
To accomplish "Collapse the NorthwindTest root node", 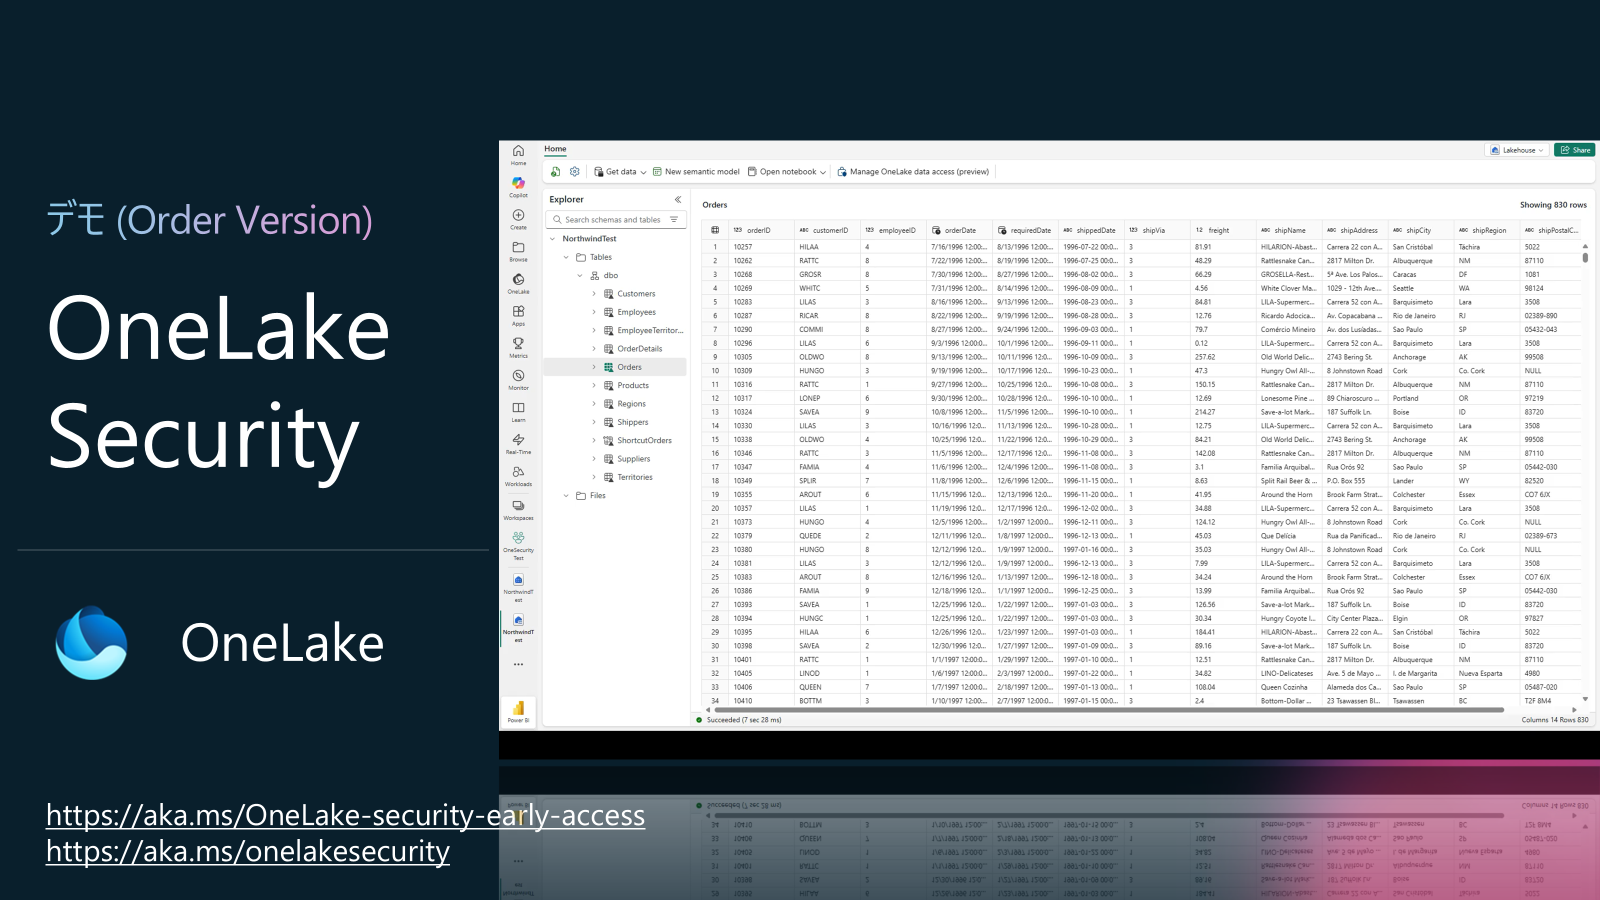I will point(553,239).
